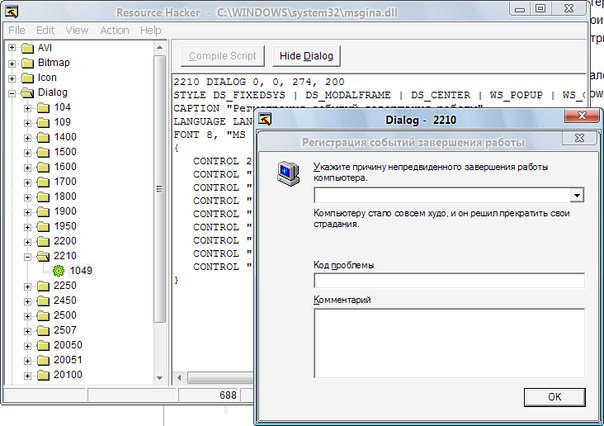Collapse the Dialog tree node
Viewport: 604px width, 426px height.
click(11, 92)
